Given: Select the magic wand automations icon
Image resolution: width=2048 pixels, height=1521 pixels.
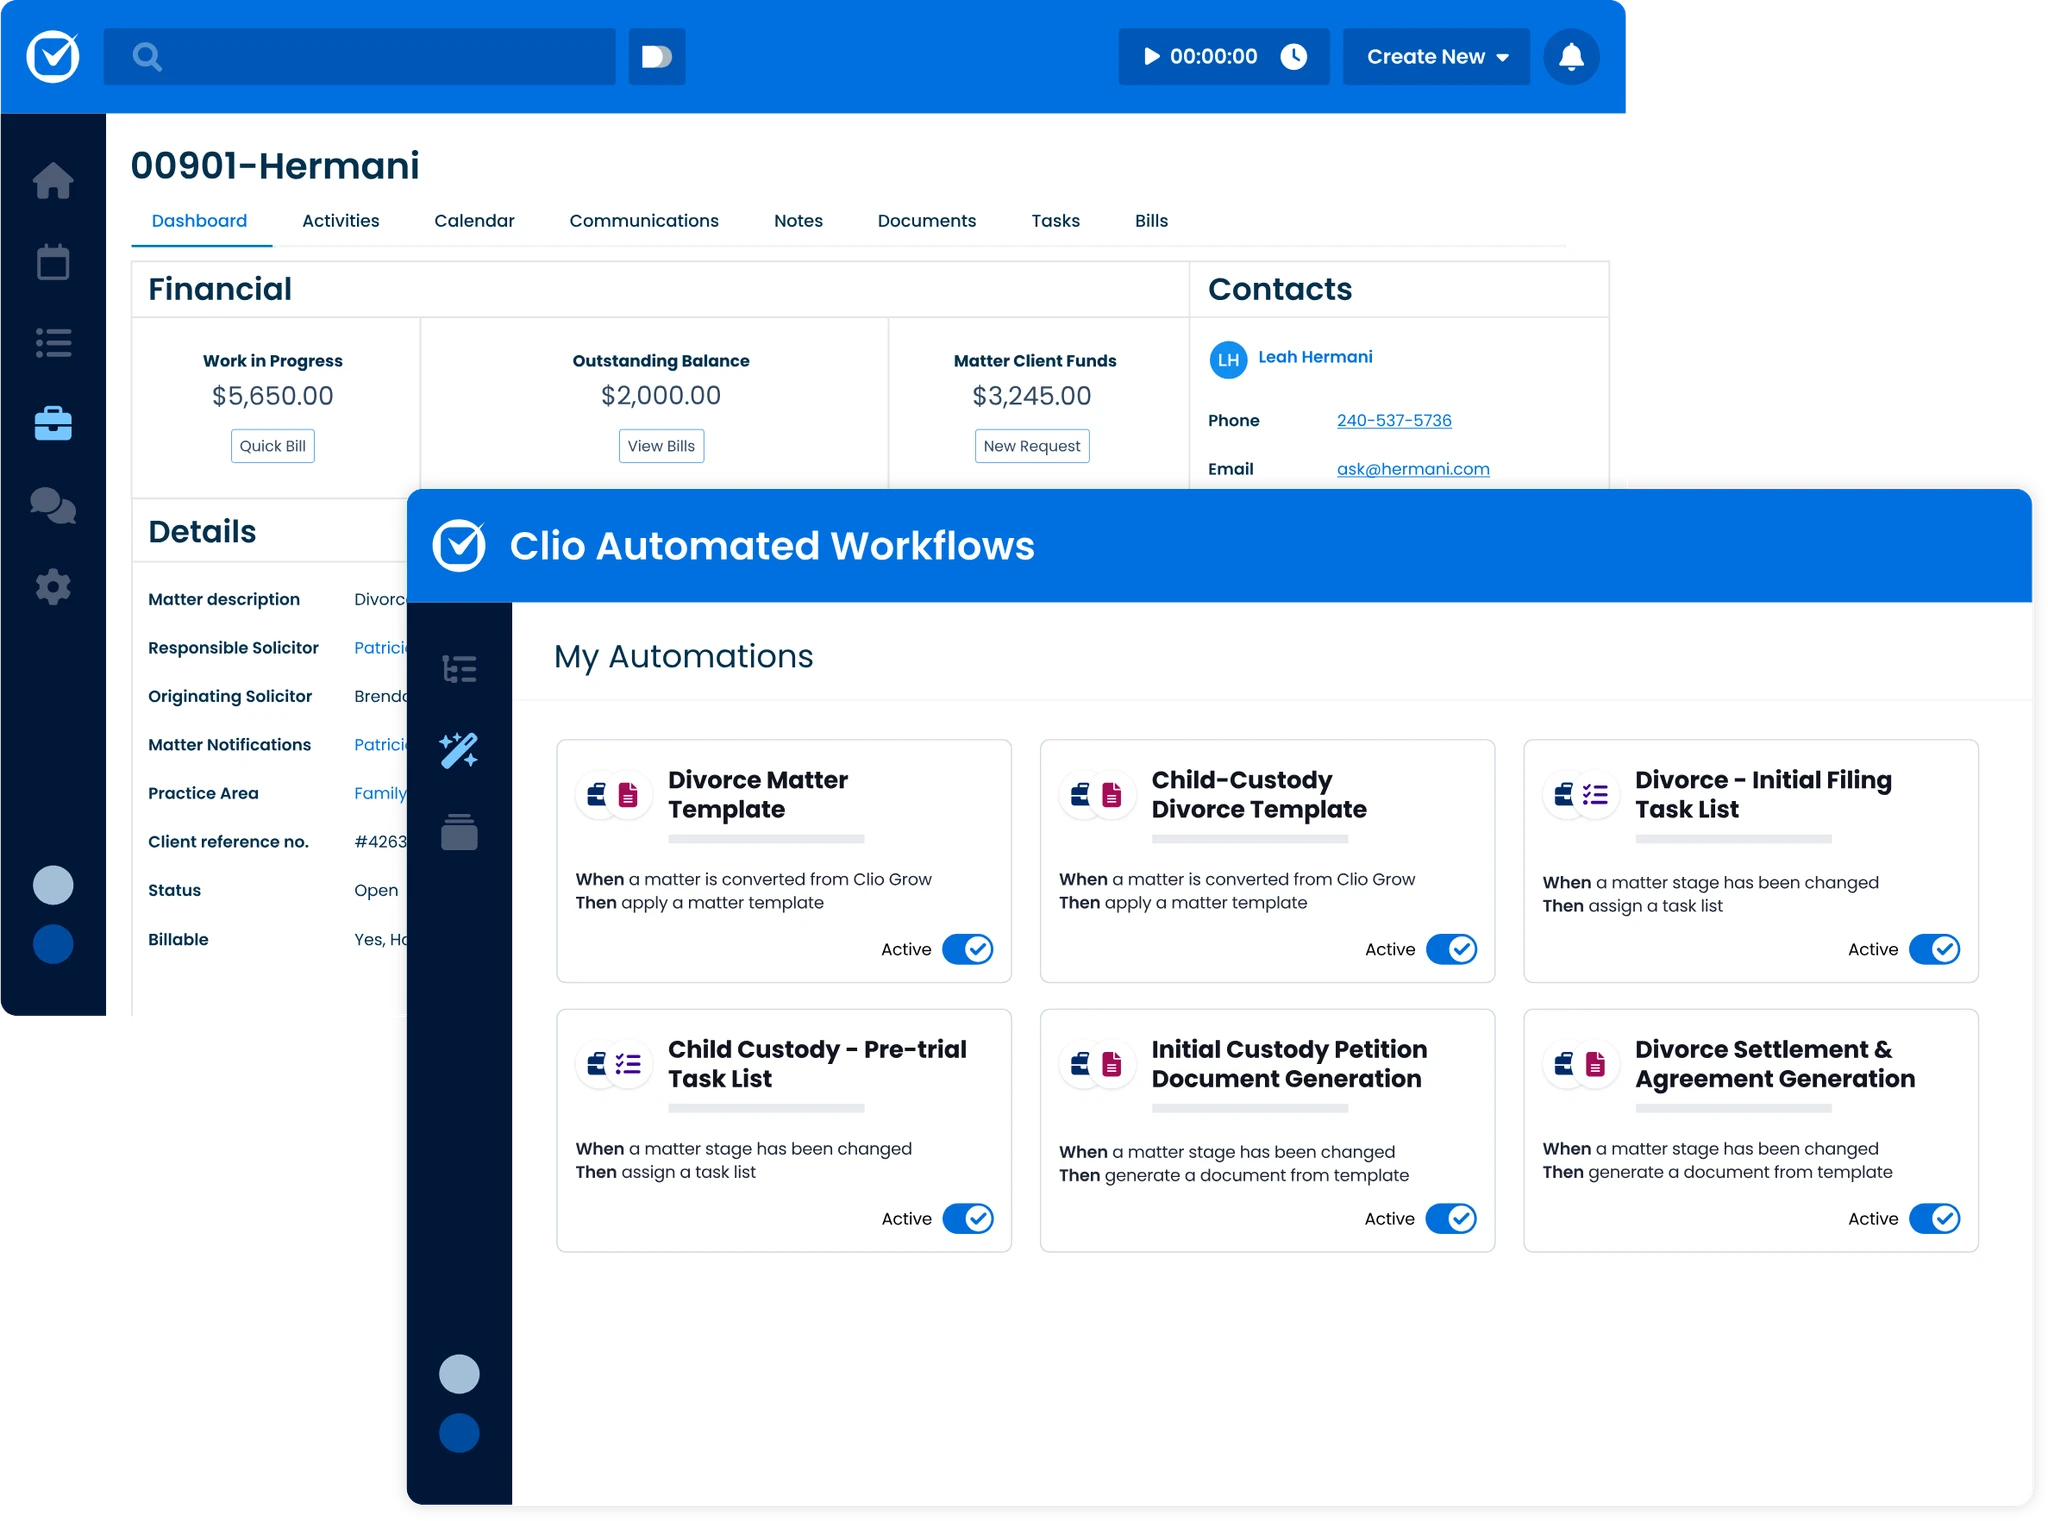Looking at the screenshot, I should pyautogui.click(x=459, y=750).
